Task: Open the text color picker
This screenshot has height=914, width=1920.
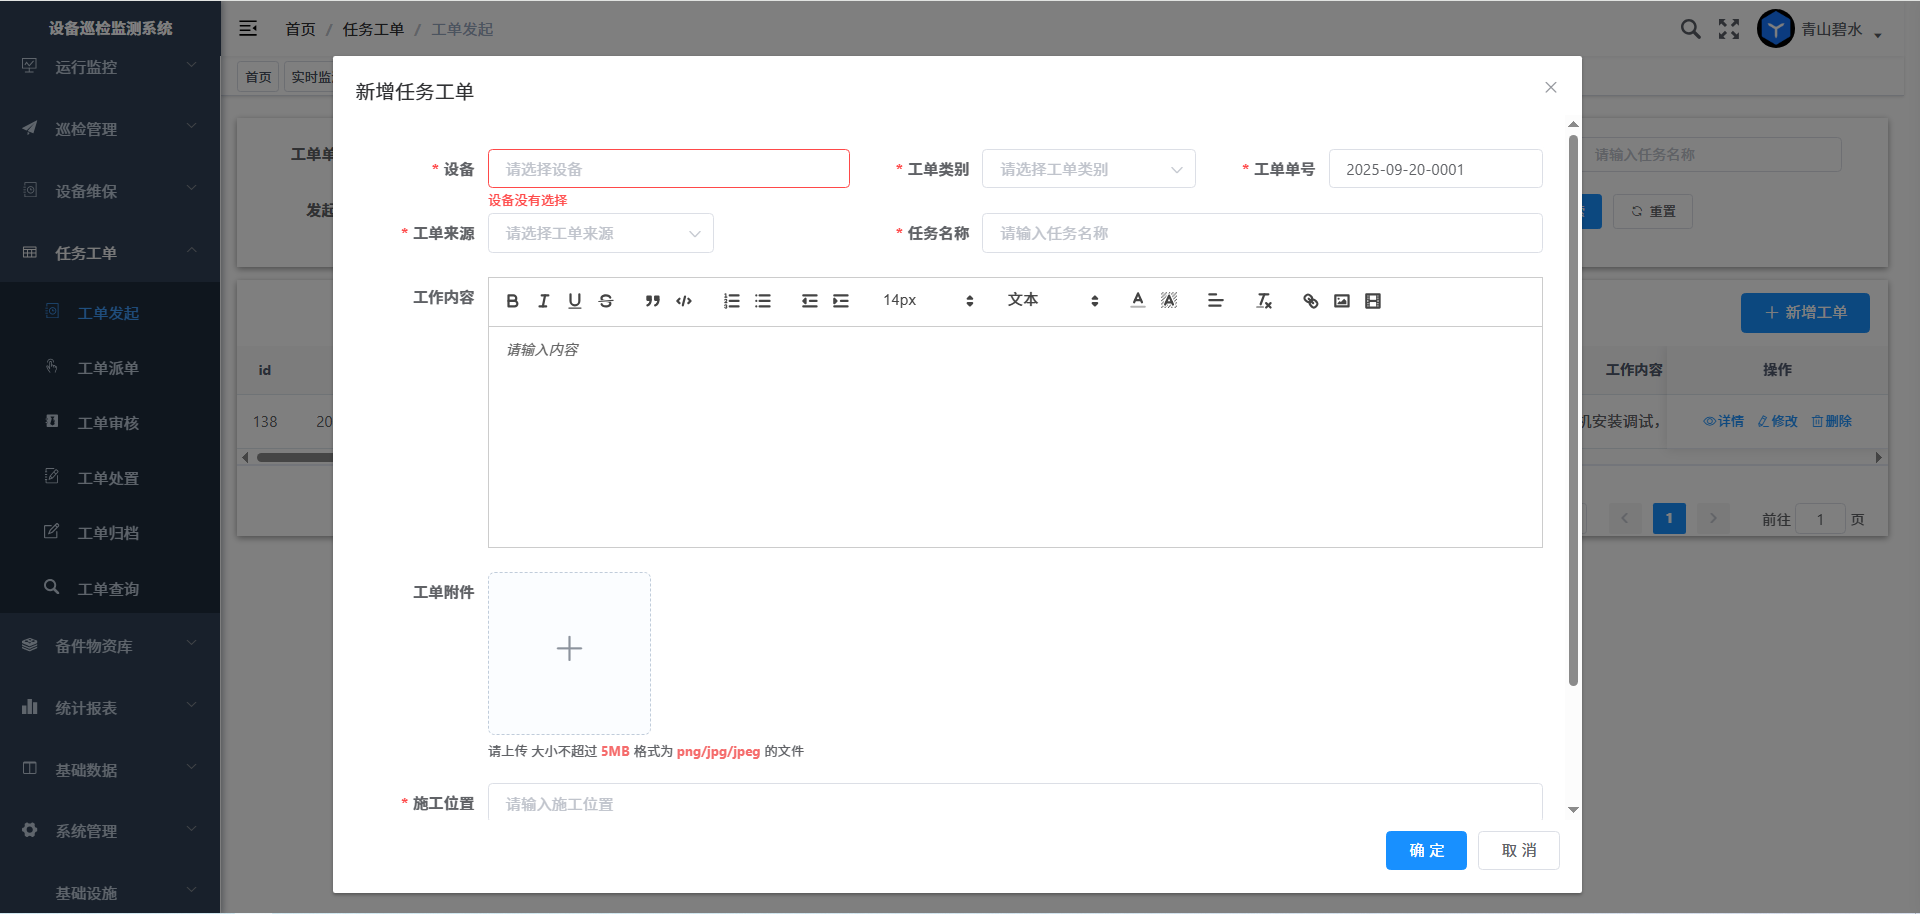Action: [x=1138, y=301]
